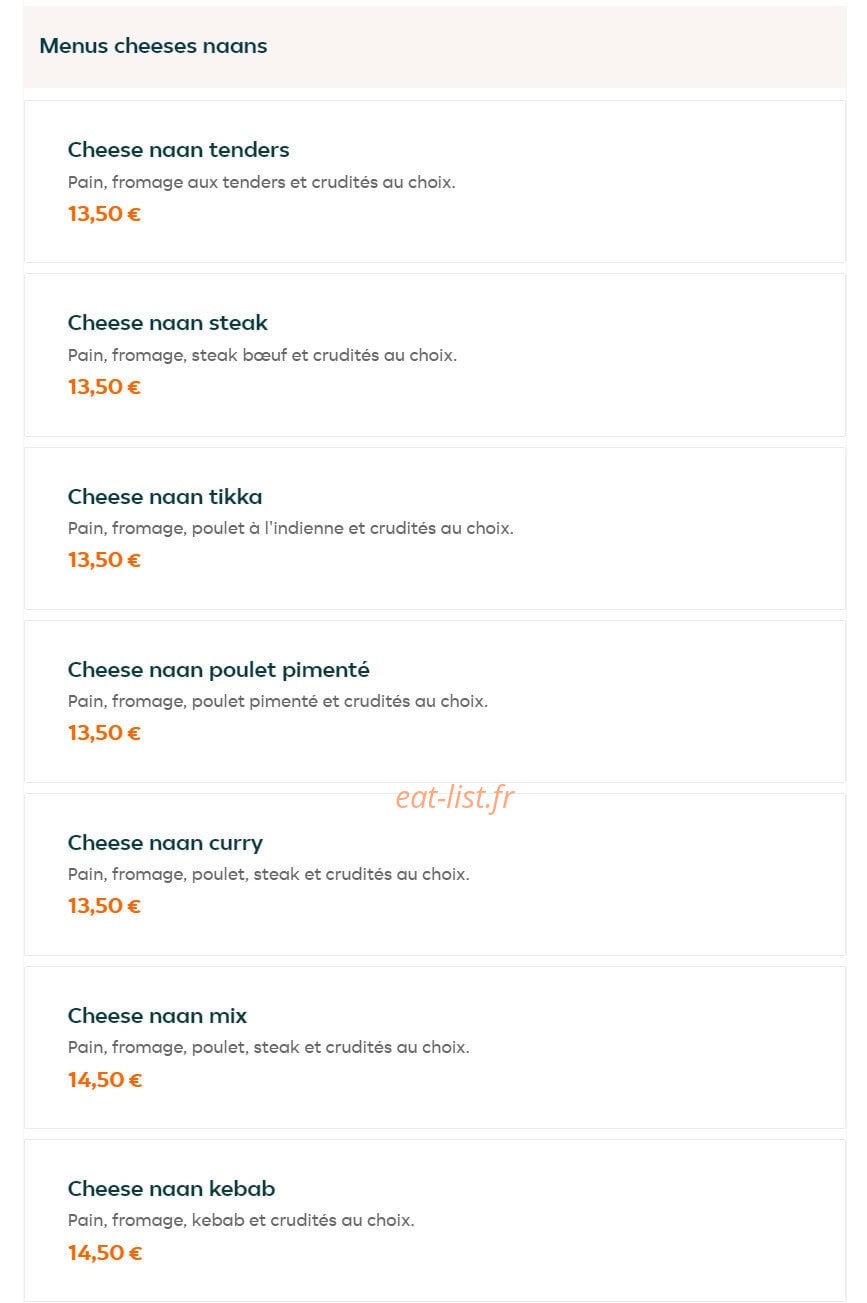This screenshot has height=1303, width=867.
Task: Click the poulet pimenté description line
Action: [x=278, y=701]
